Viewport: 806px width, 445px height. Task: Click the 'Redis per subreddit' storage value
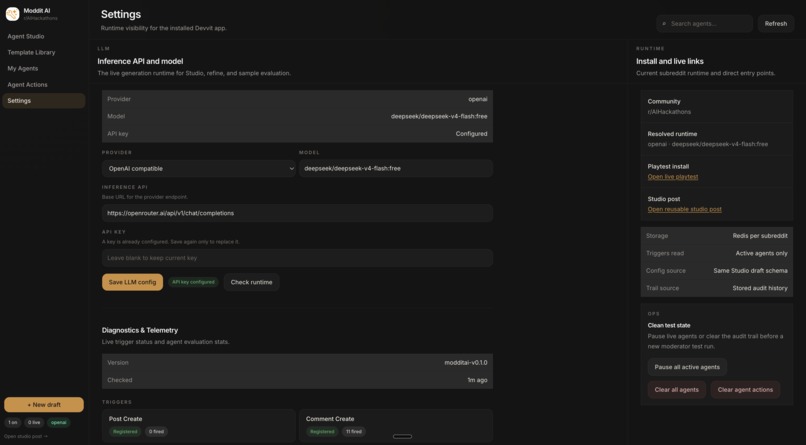(x=760, y=236)
